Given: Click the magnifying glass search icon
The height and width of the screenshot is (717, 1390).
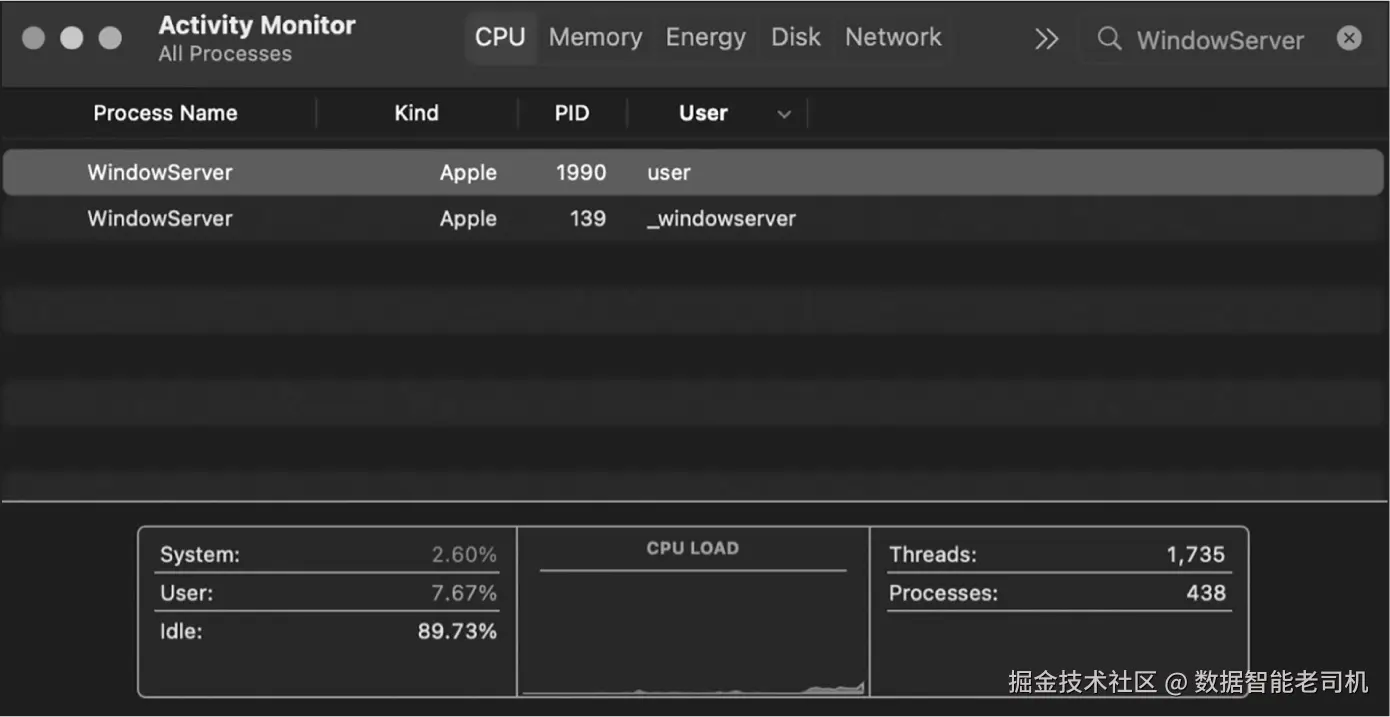Looking at the screenshot, I should (1108, 39).
